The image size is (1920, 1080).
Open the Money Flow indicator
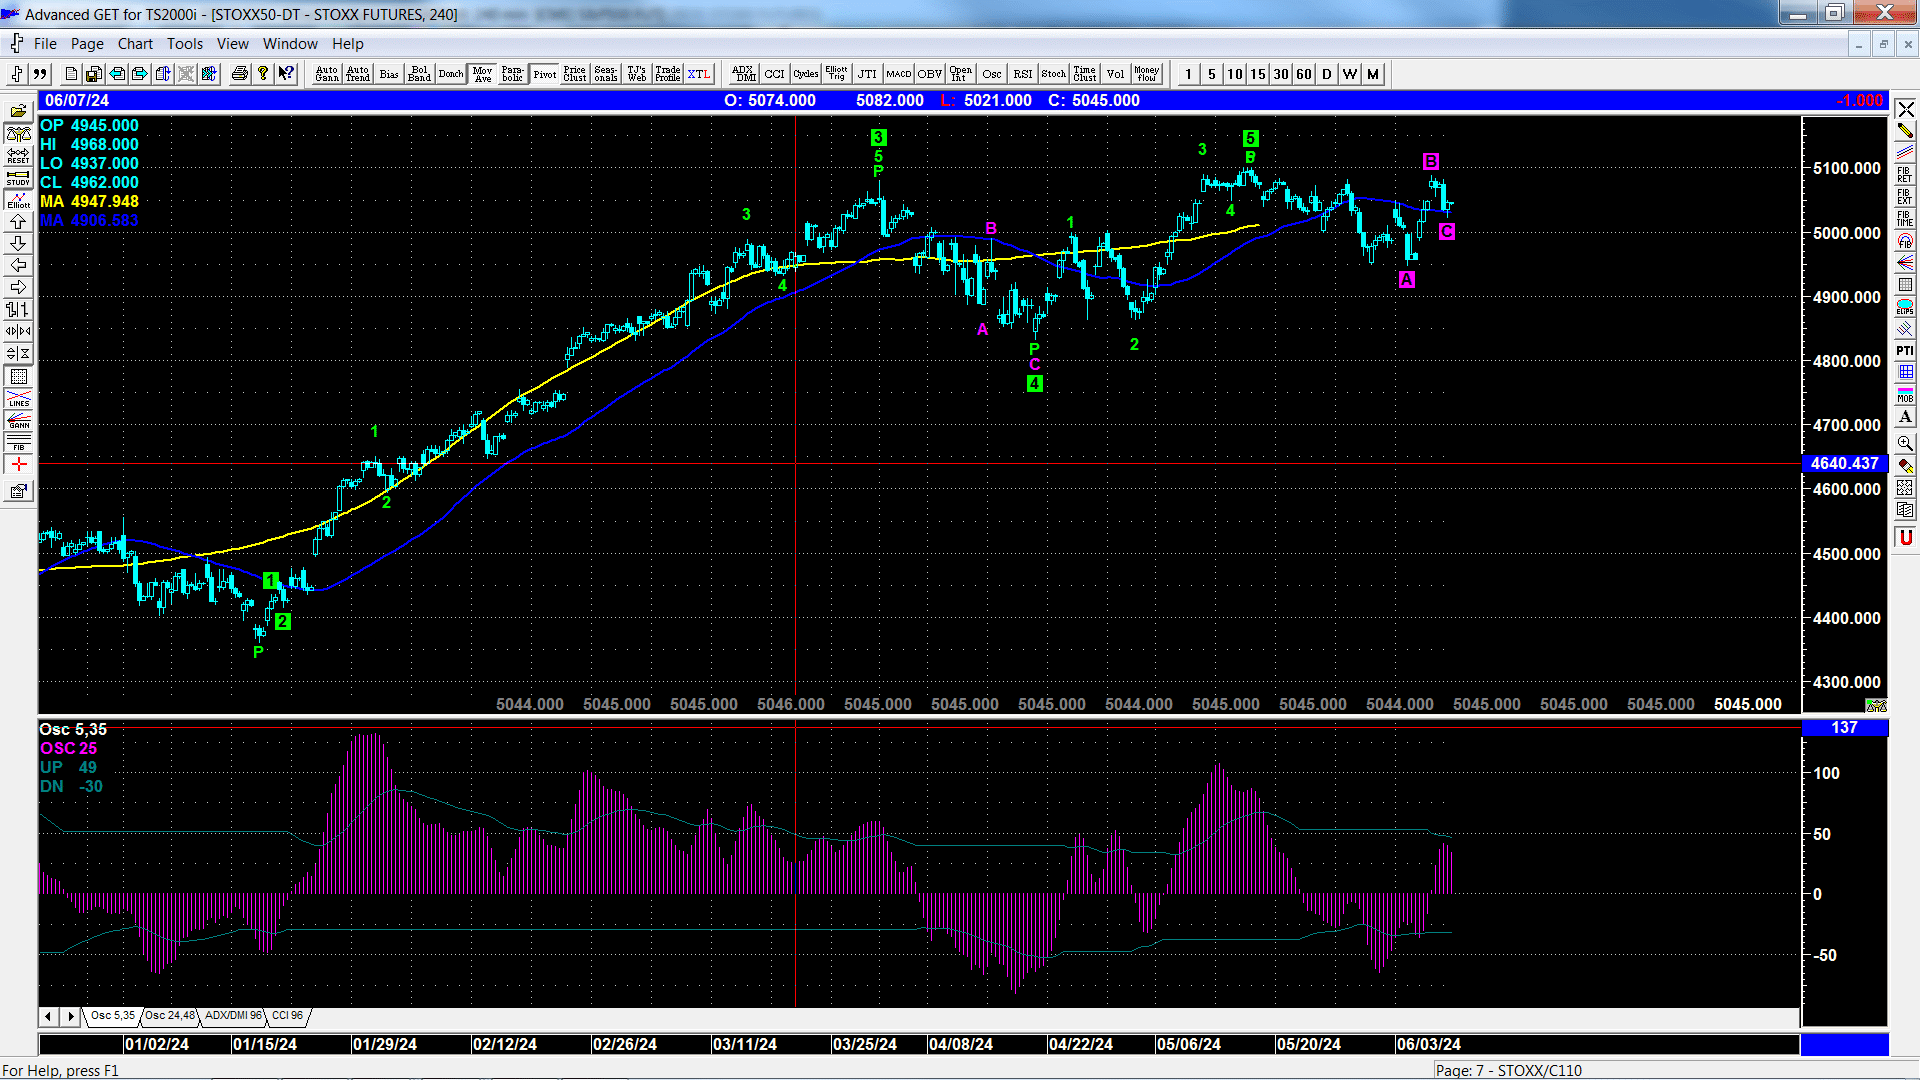coord(1147,74)
